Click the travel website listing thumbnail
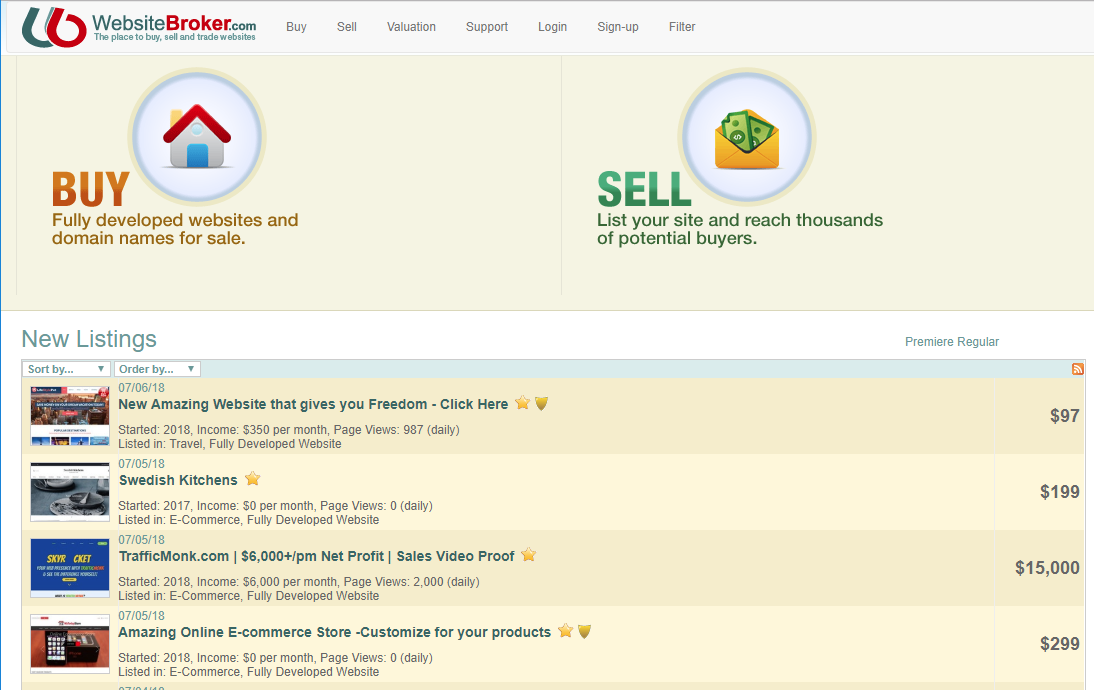Screen dimensions: 1094x690 pos(70,416)
